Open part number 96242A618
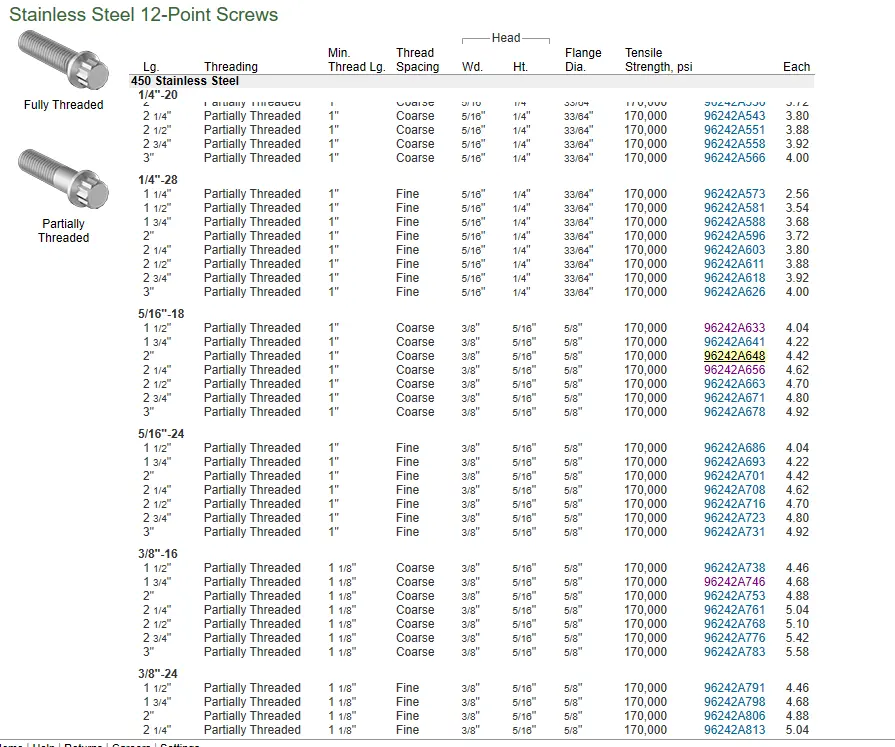The height and width of the screenshot is (747, 895). point(734,278)
